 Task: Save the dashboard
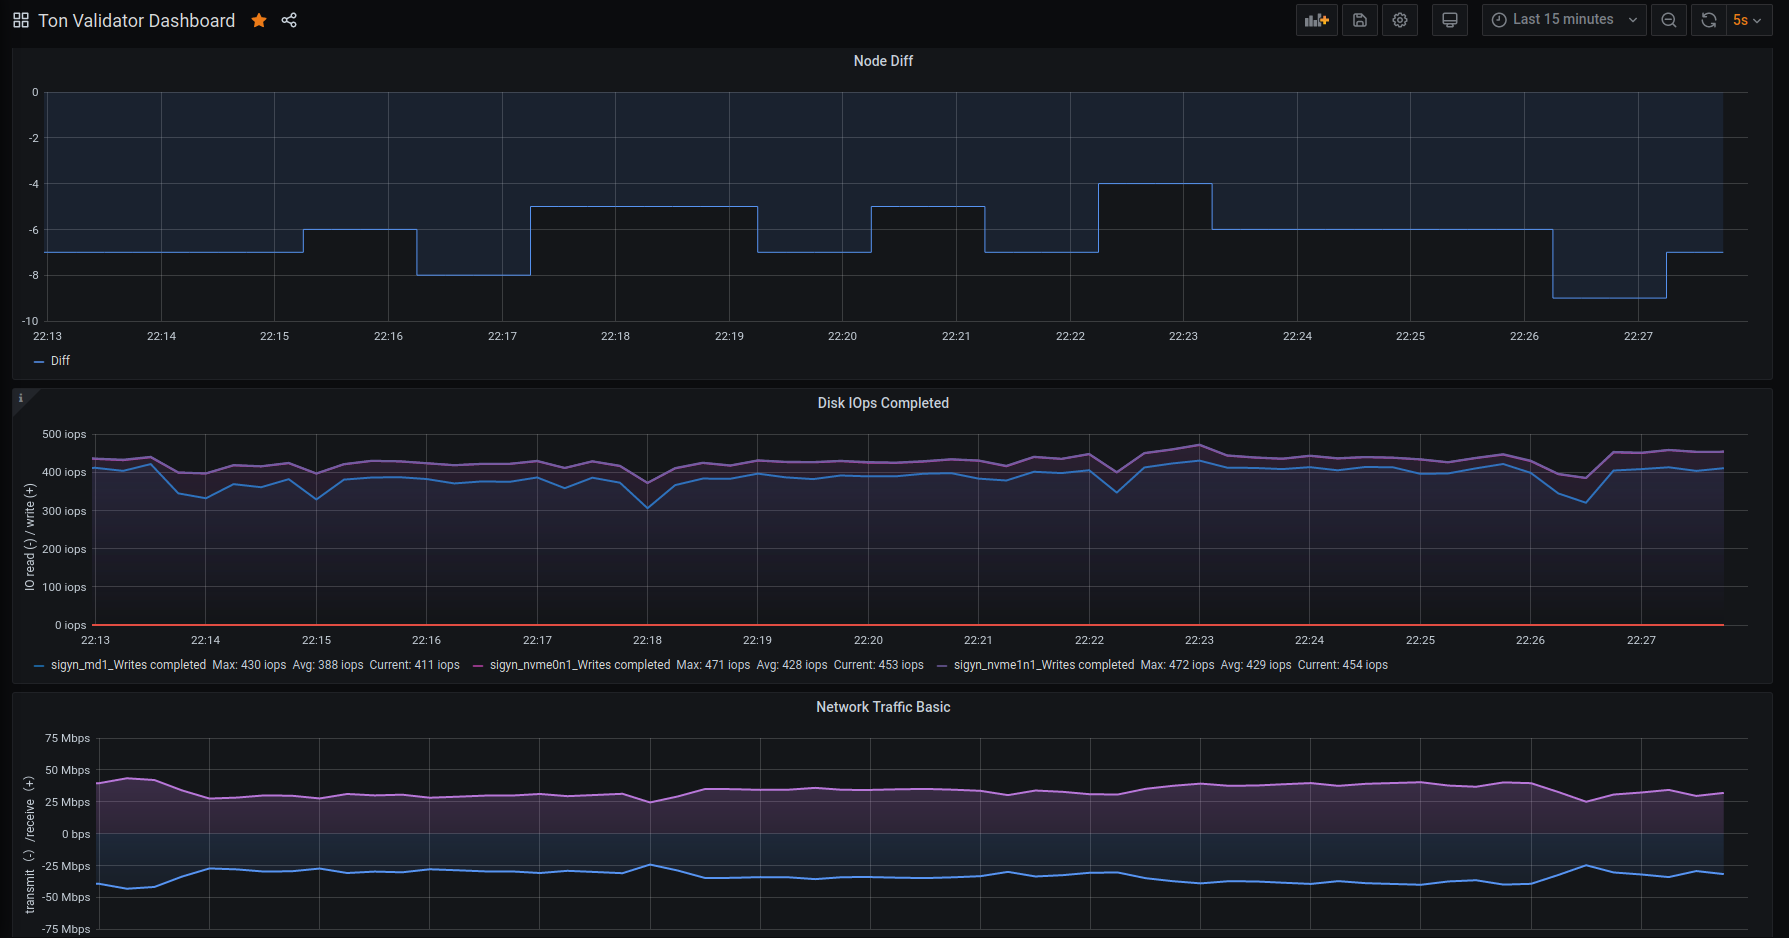pyautogui.click(x=1360, y=20)
